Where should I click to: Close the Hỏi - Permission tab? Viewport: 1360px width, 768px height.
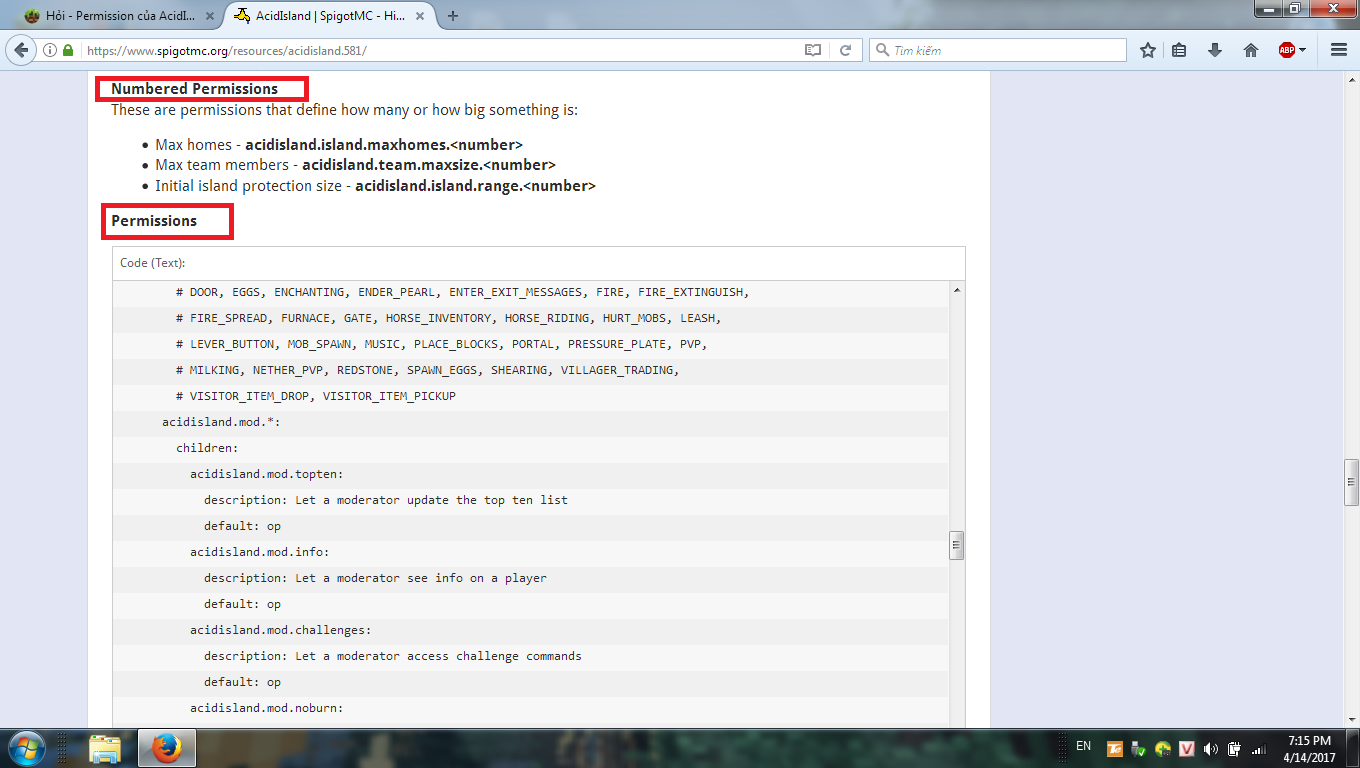click(x=208, y=16)
